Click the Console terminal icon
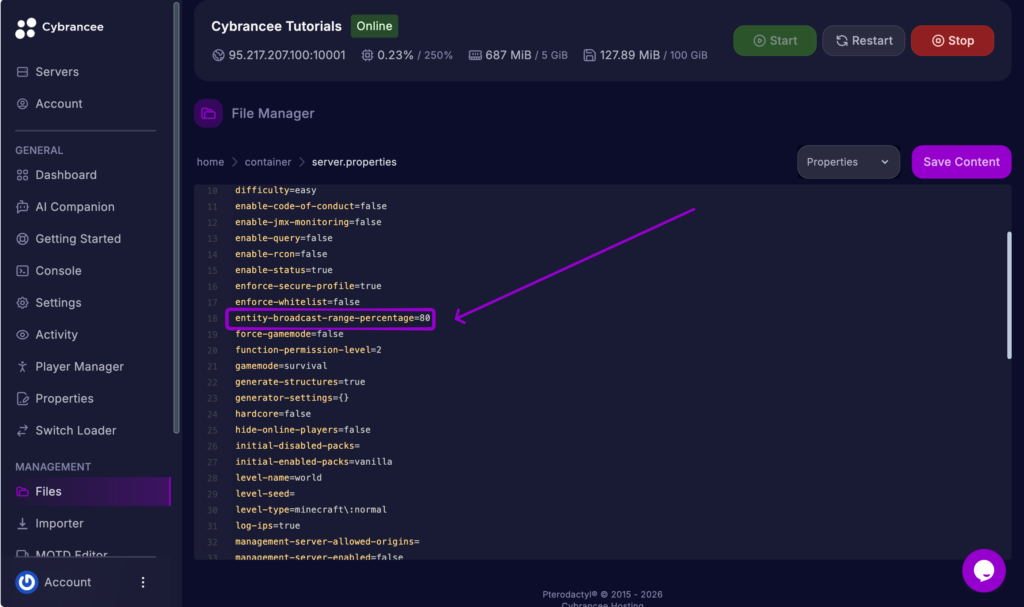 click(x=22, y=271)
